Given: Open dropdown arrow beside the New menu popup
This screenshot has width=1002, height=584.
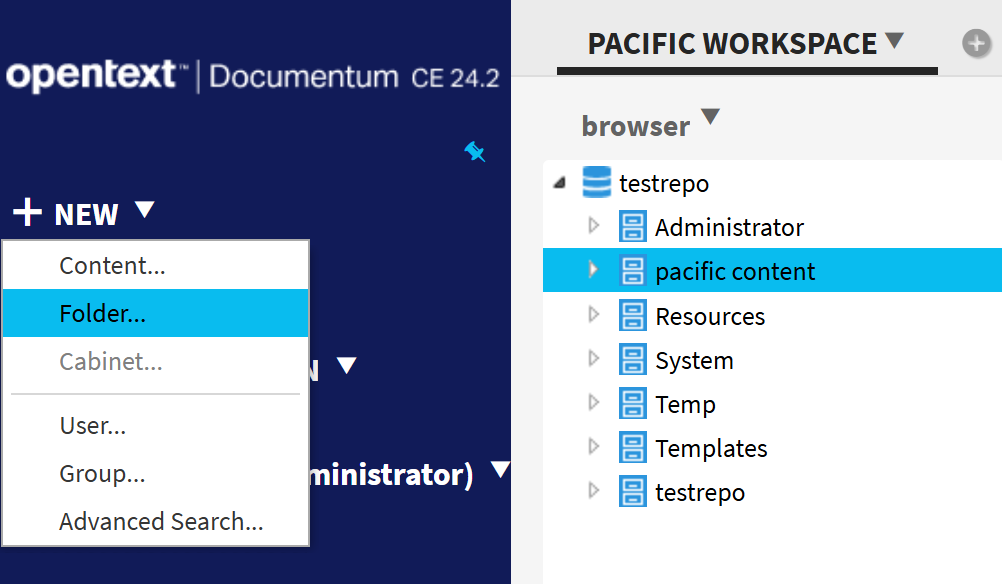Looking at the screenshot, I should coord(346,365).
